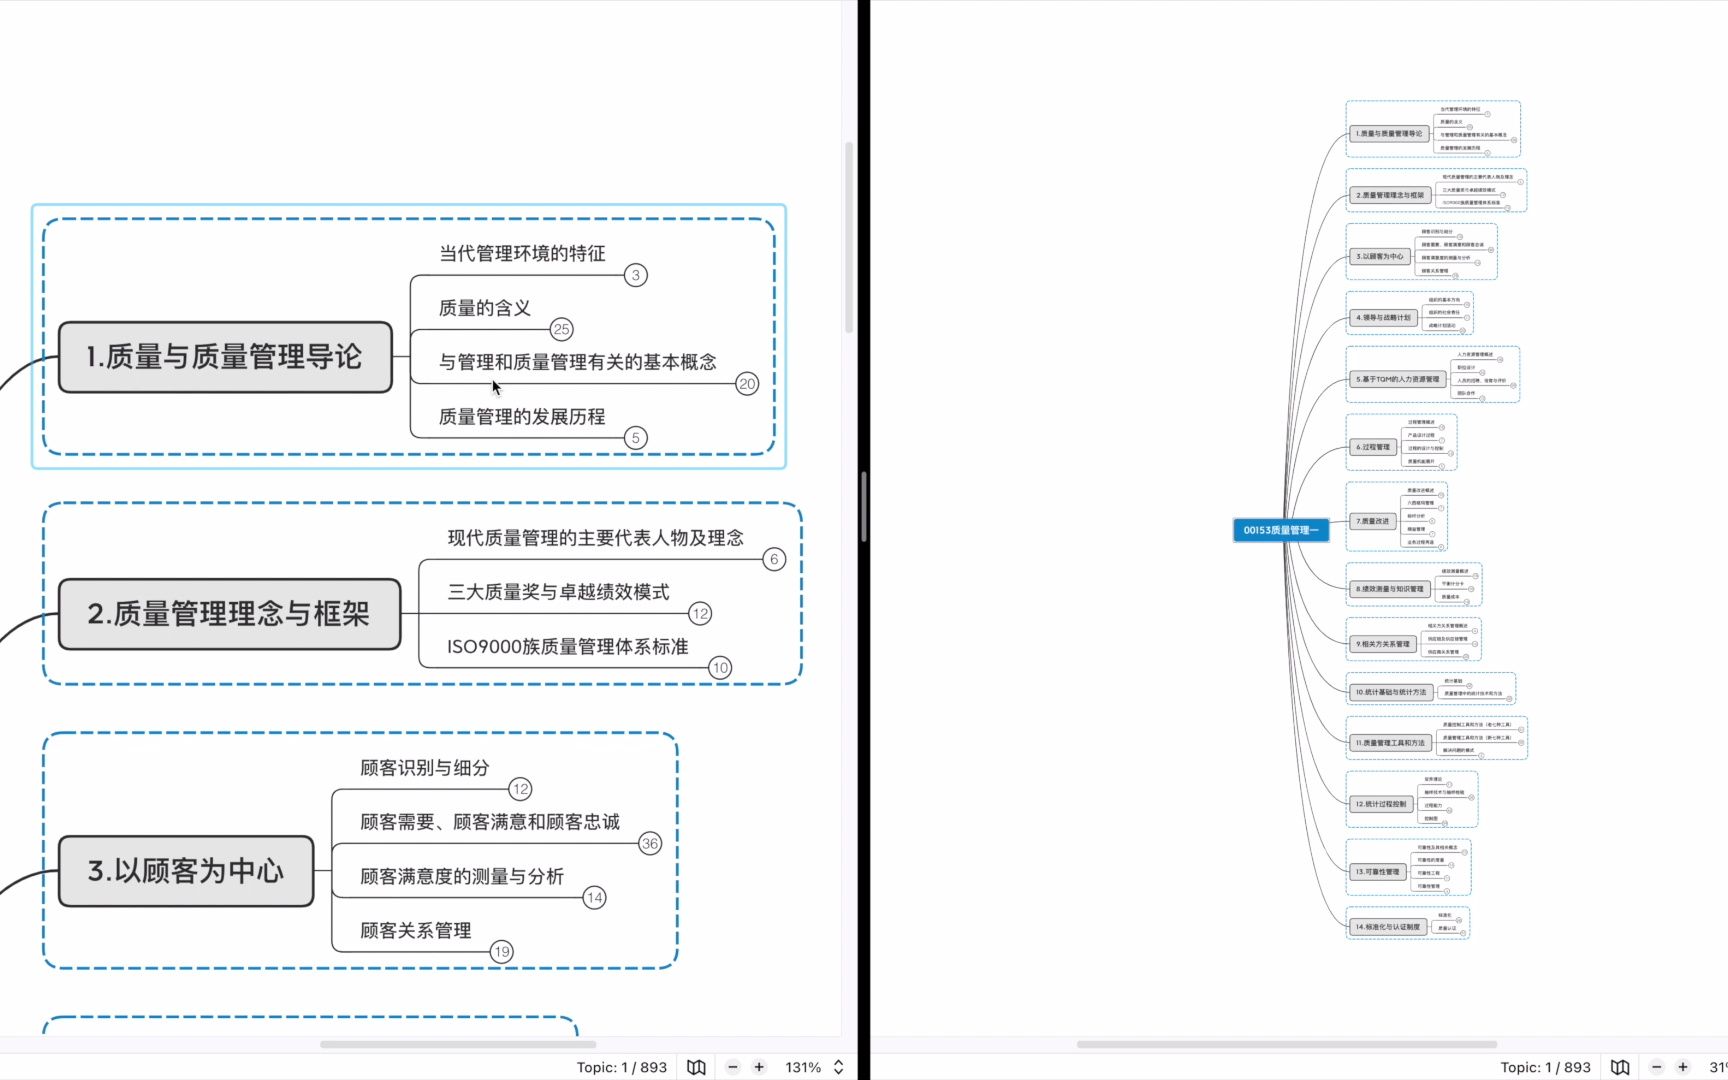Click the 质量管理的发展历程 subtopic
Image resolution: width=1728 pixels, height=1080 pixels.
(522, 416)
